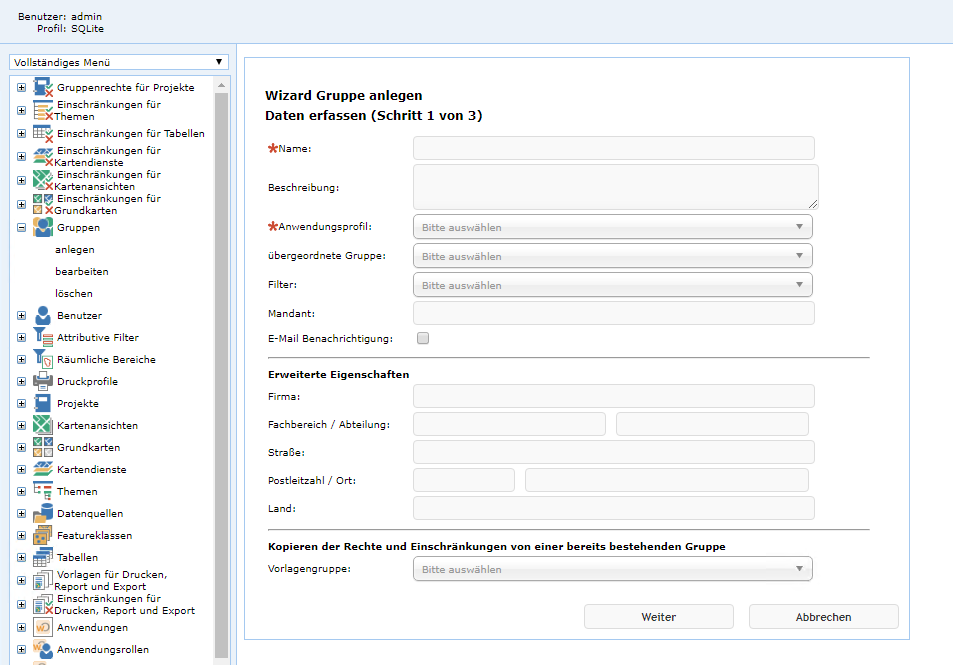Open the Vorlagengruppe dropdown

(612, 569)
